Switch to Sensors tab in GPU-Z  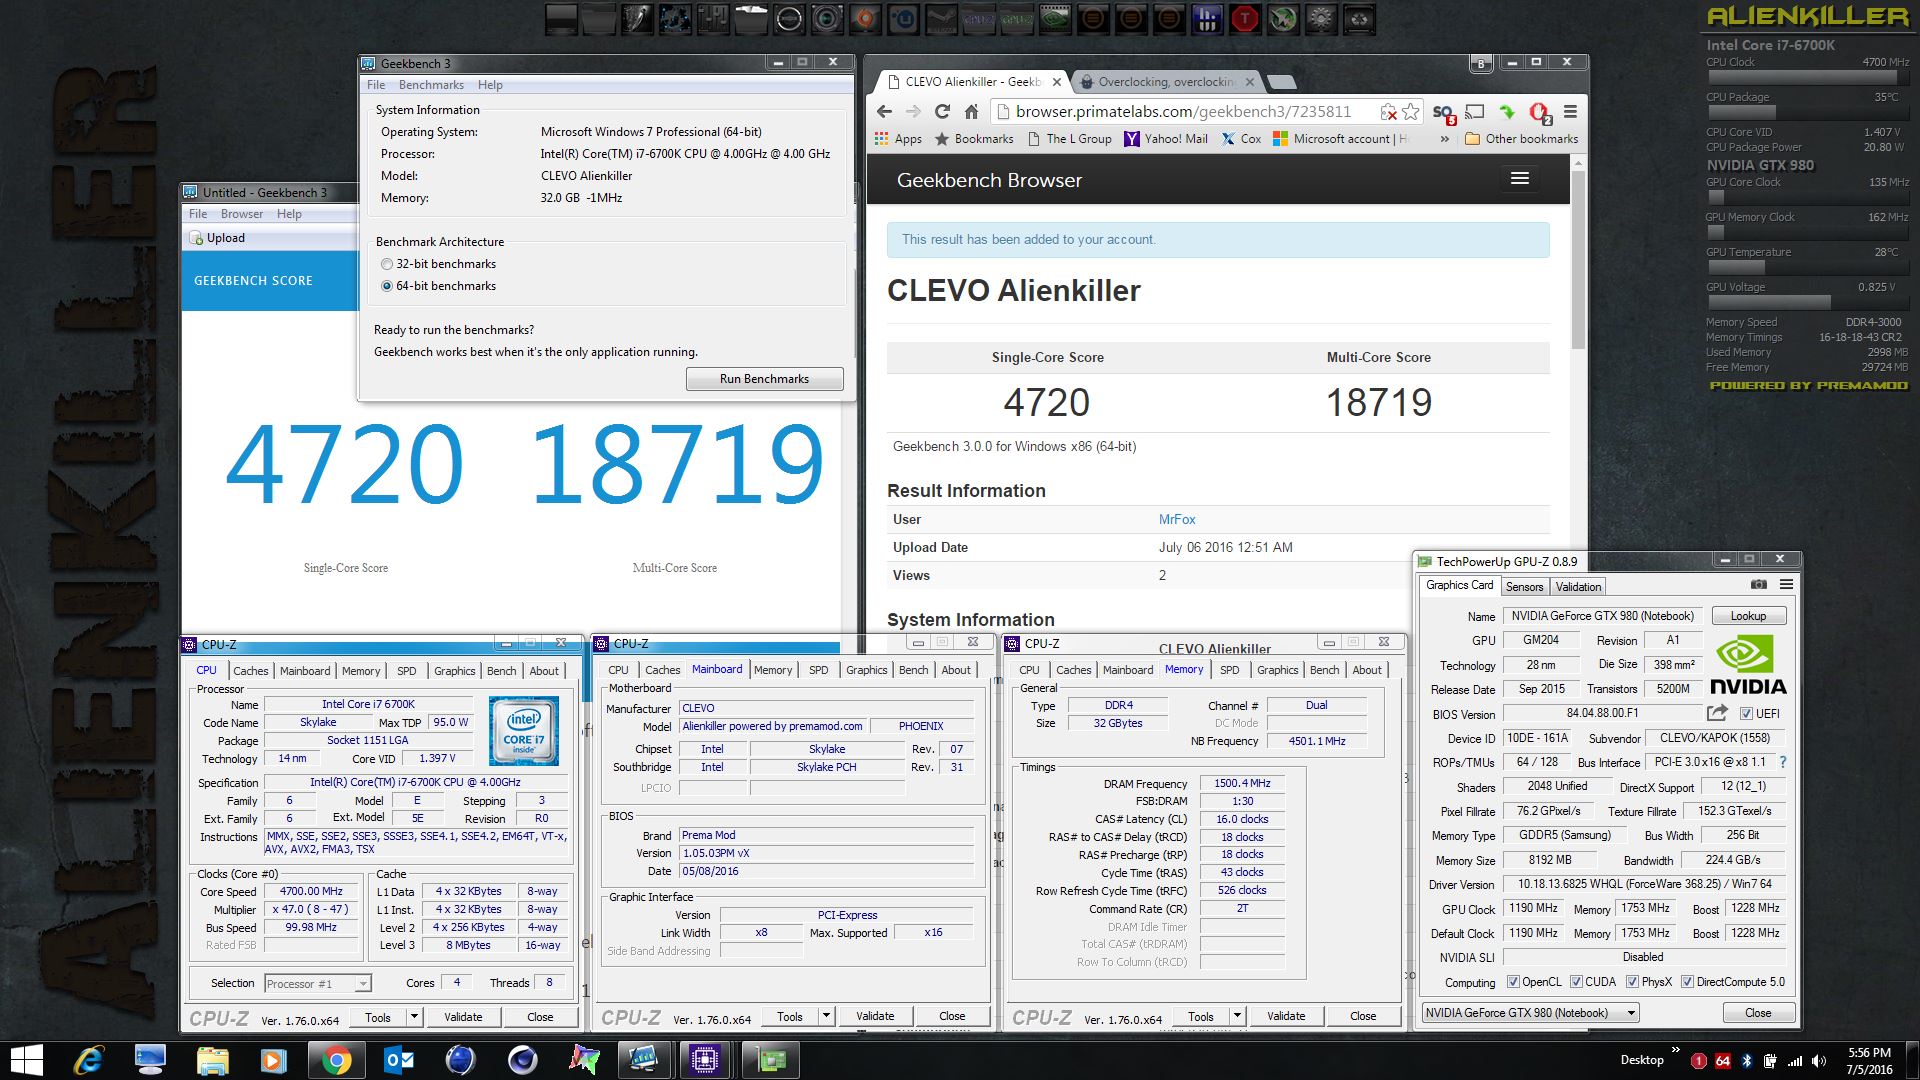1524,587
